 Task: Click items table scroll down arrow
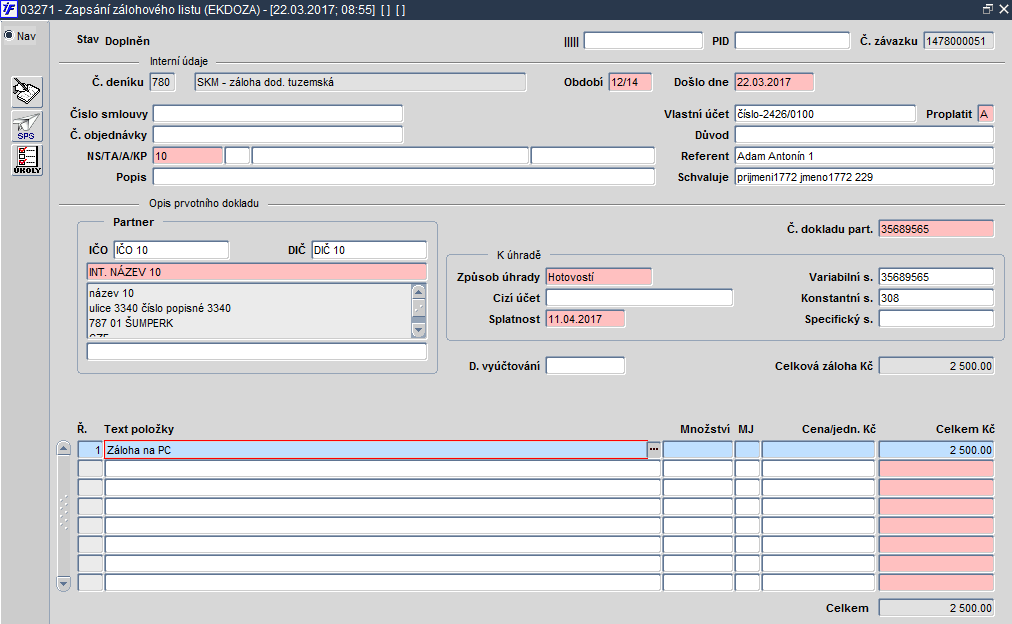63,583
